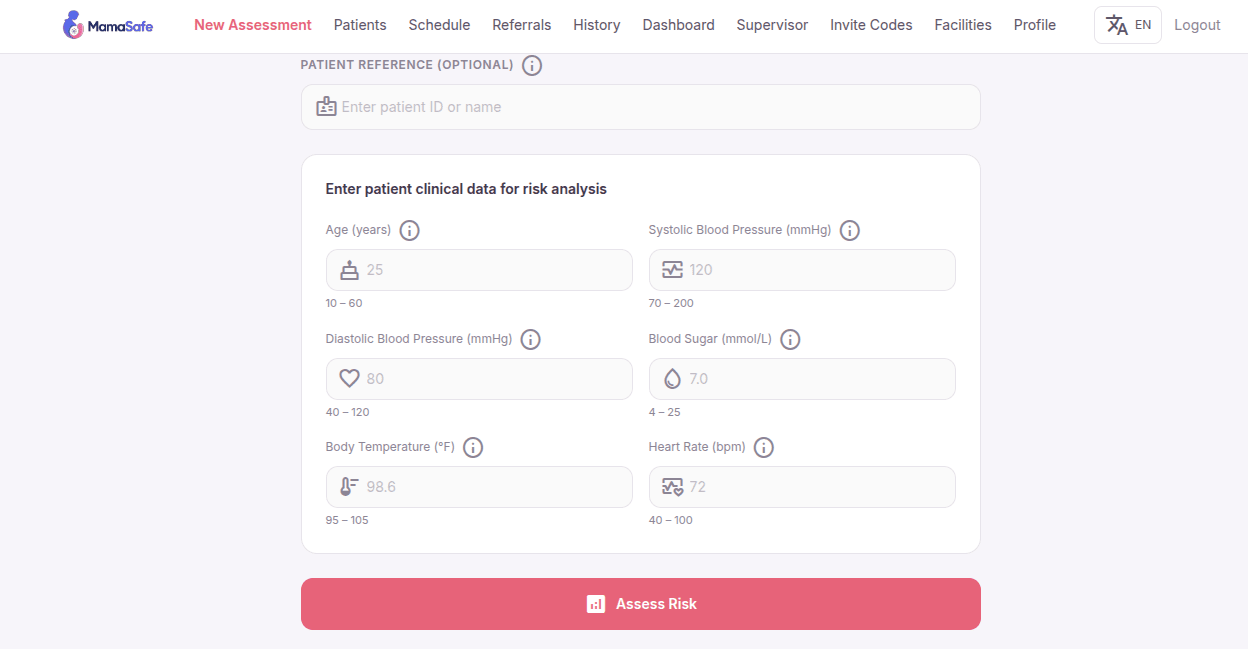View Blood Sugar info icon
Viewport: 1248px width, 649px height.
[x=790, y=339]
